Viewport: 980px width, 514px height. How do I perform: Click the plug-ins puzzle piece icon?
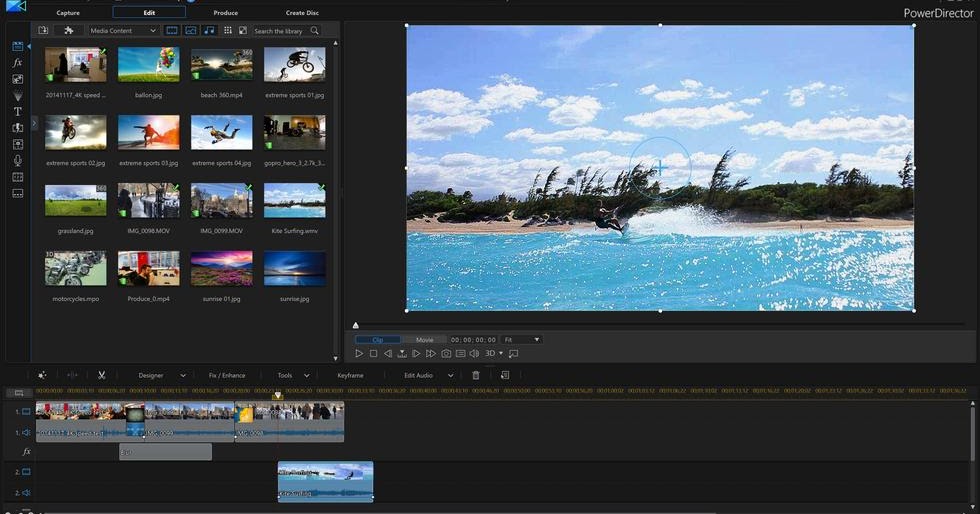point(69,30)
